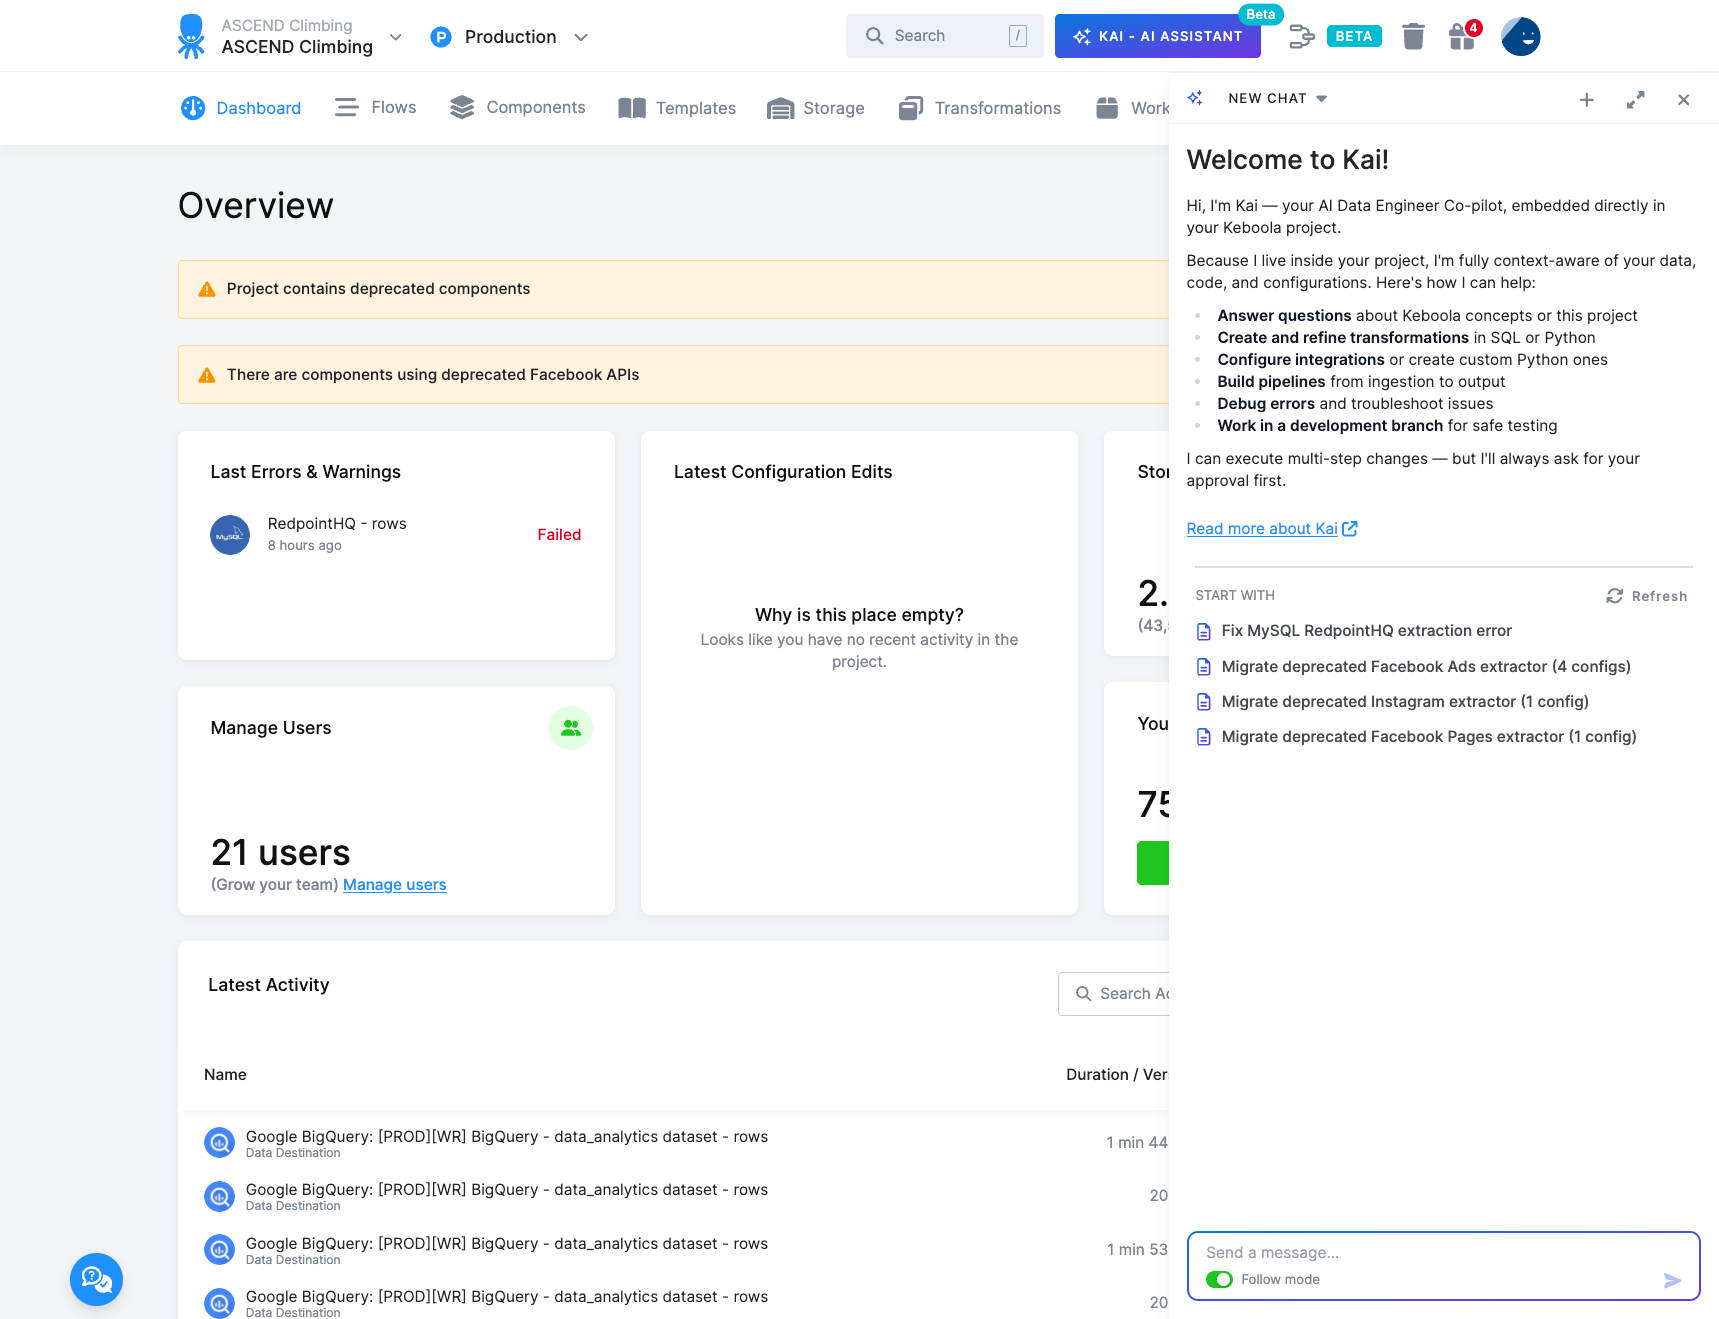
Task: Click the send message arrow icon
Action: [1672, 1280]
